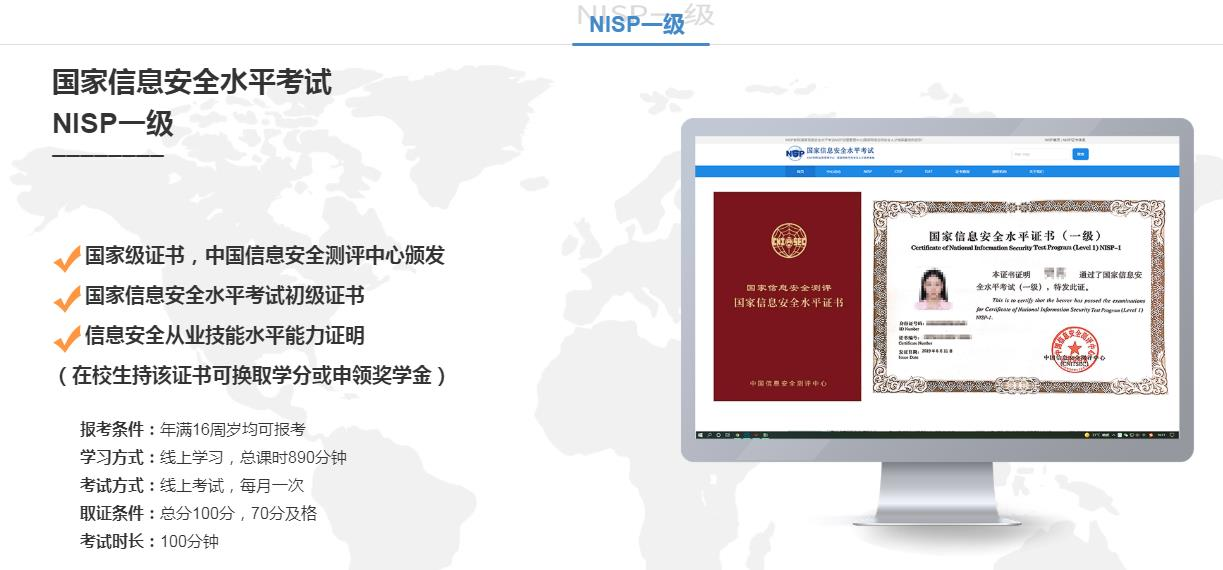Click the line 学习方式：线上学习，总课时890分钟
Viewport: 1223px width, 570px height.
click(214, 457)
